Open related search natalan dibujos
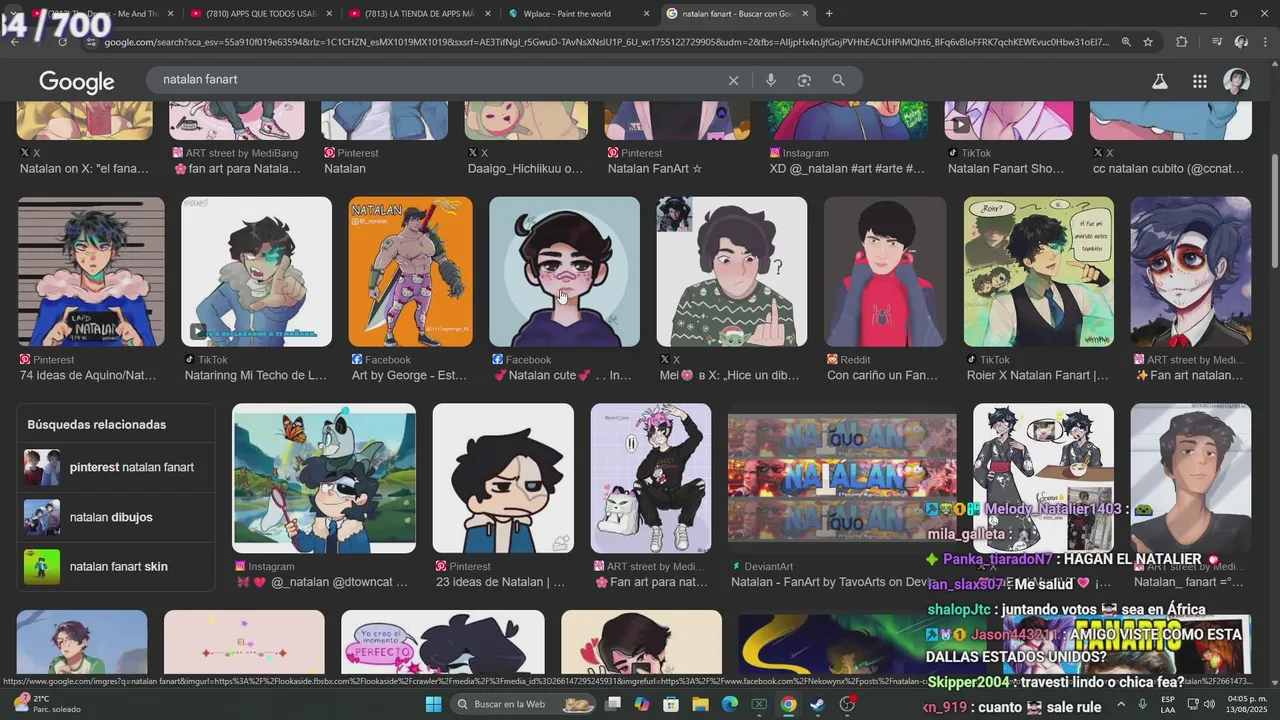Image resolution: width=1280 pixels, height=720 pixels. 116,517
